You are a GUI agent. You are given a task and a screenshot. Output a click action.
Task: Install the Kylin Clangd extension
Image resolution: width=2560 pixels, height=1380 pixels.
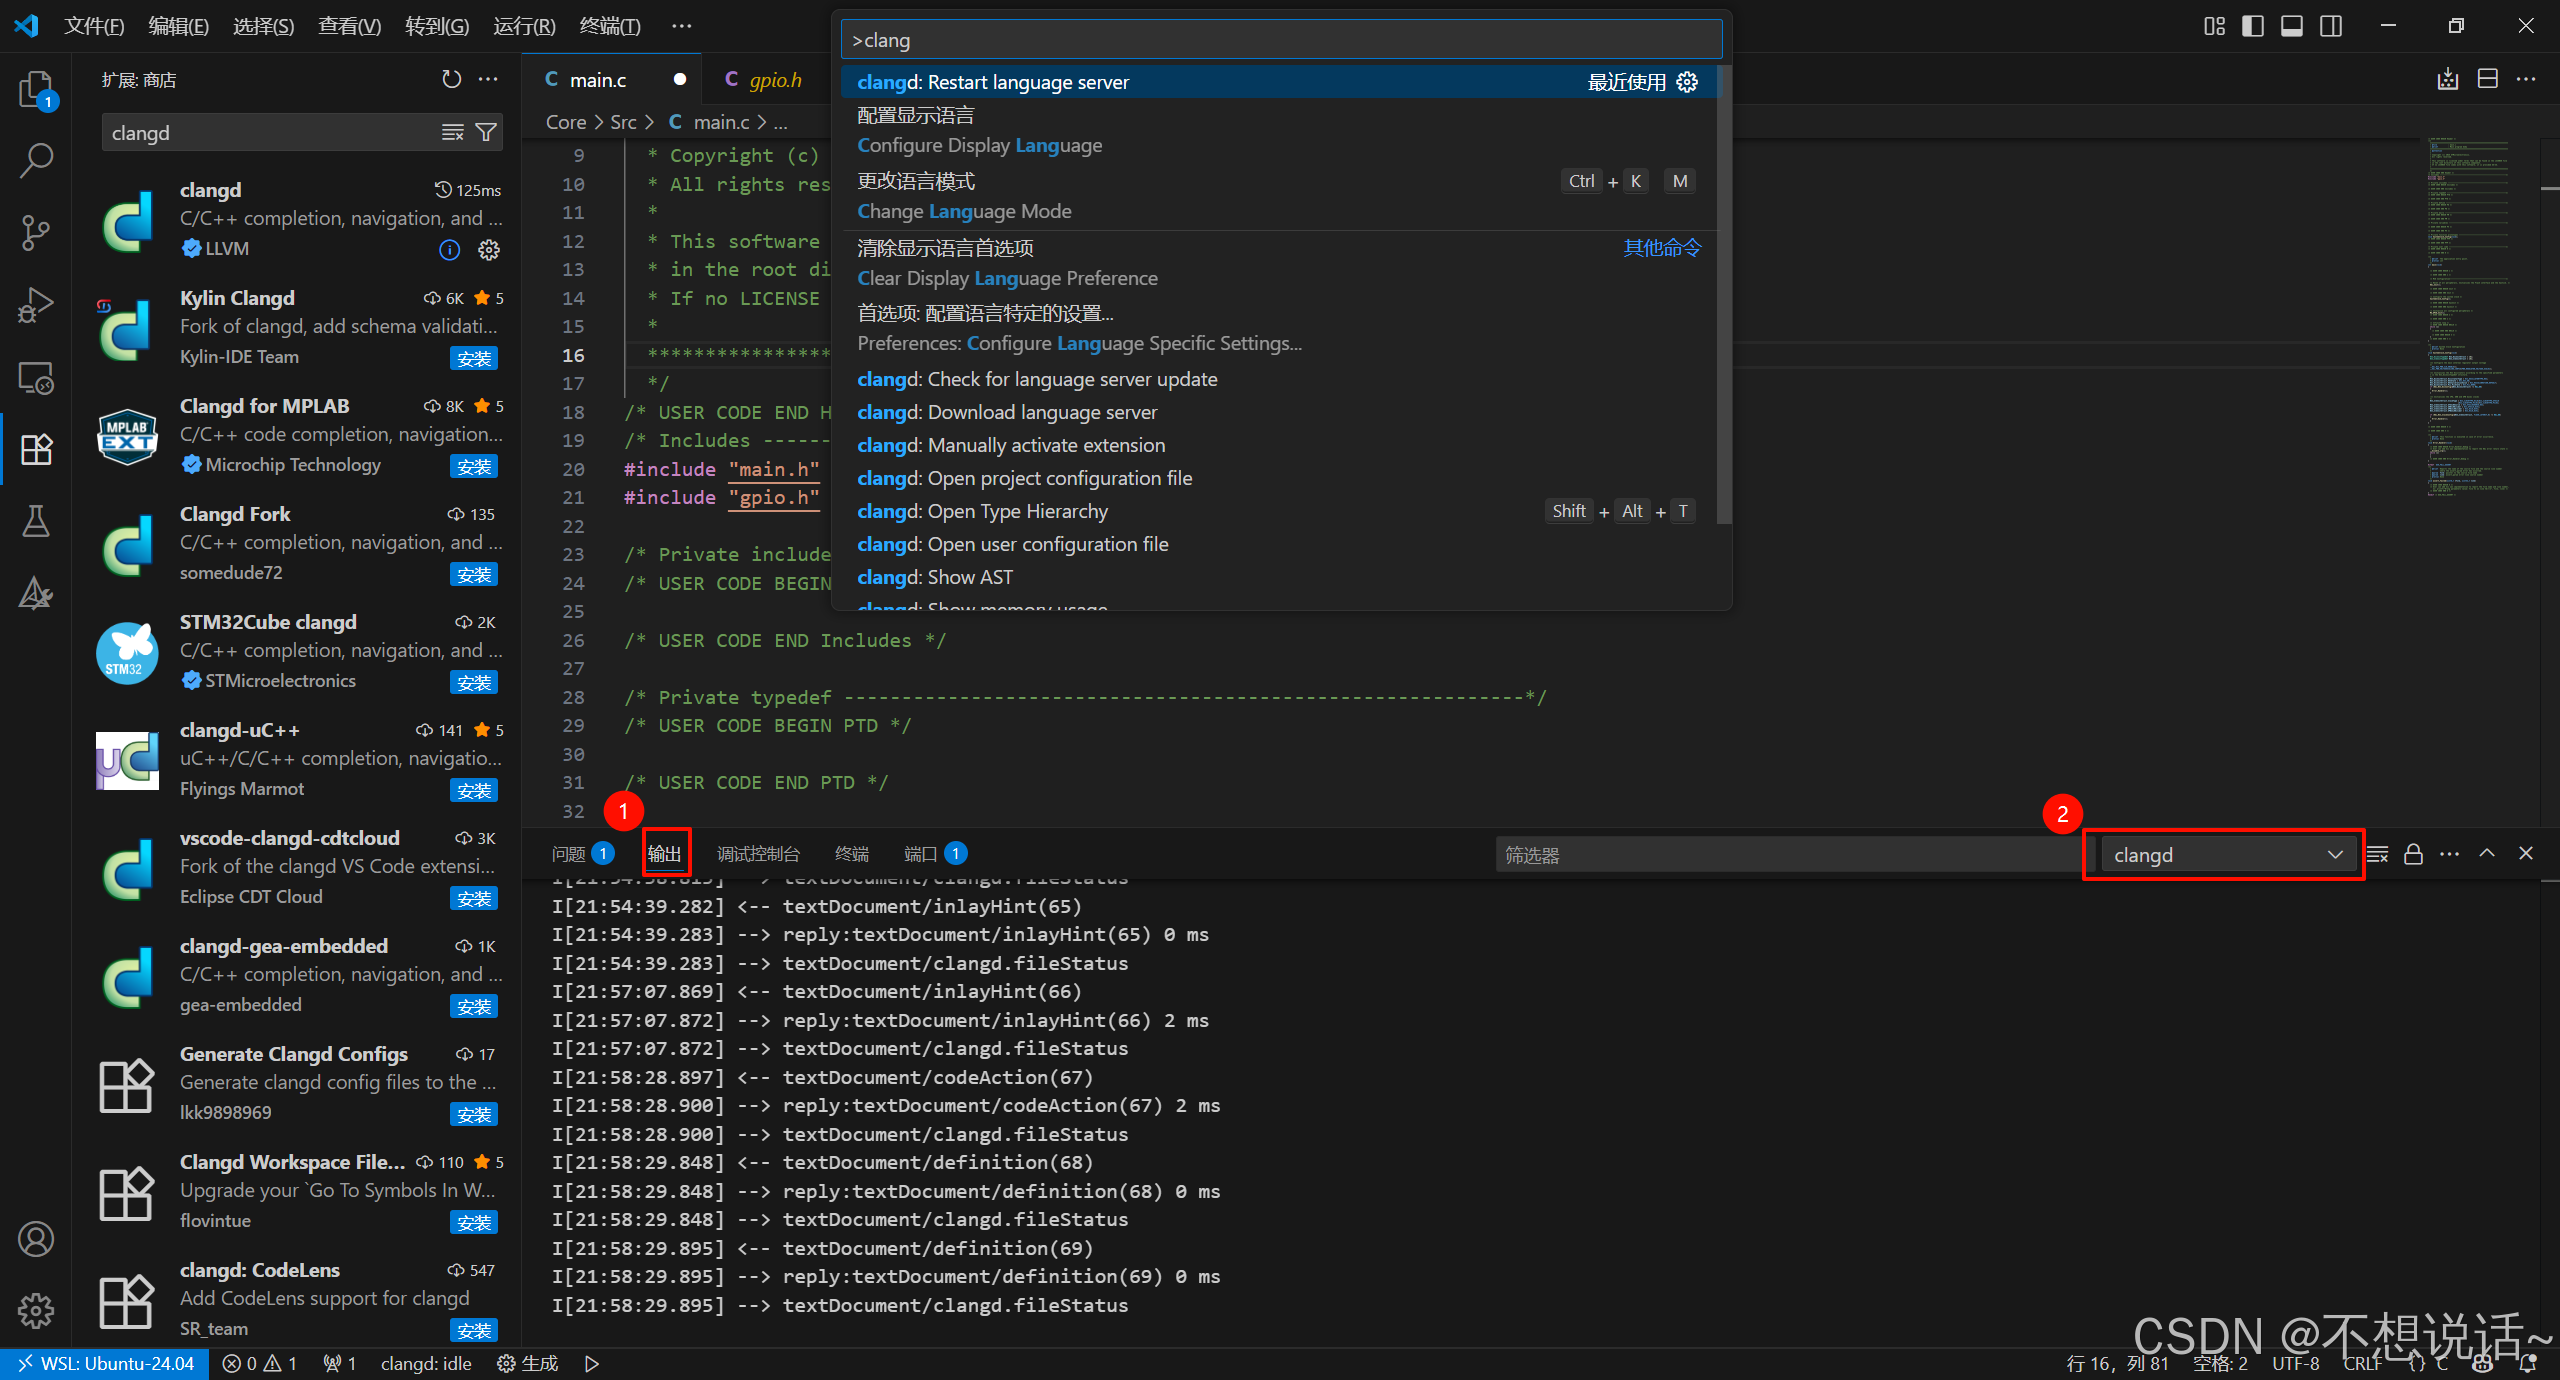[x=474, y=357]
